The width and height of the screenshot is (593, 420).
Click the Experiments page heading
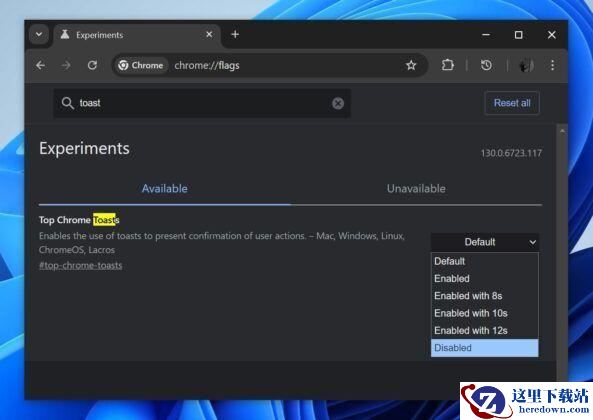tap(84, 149)
